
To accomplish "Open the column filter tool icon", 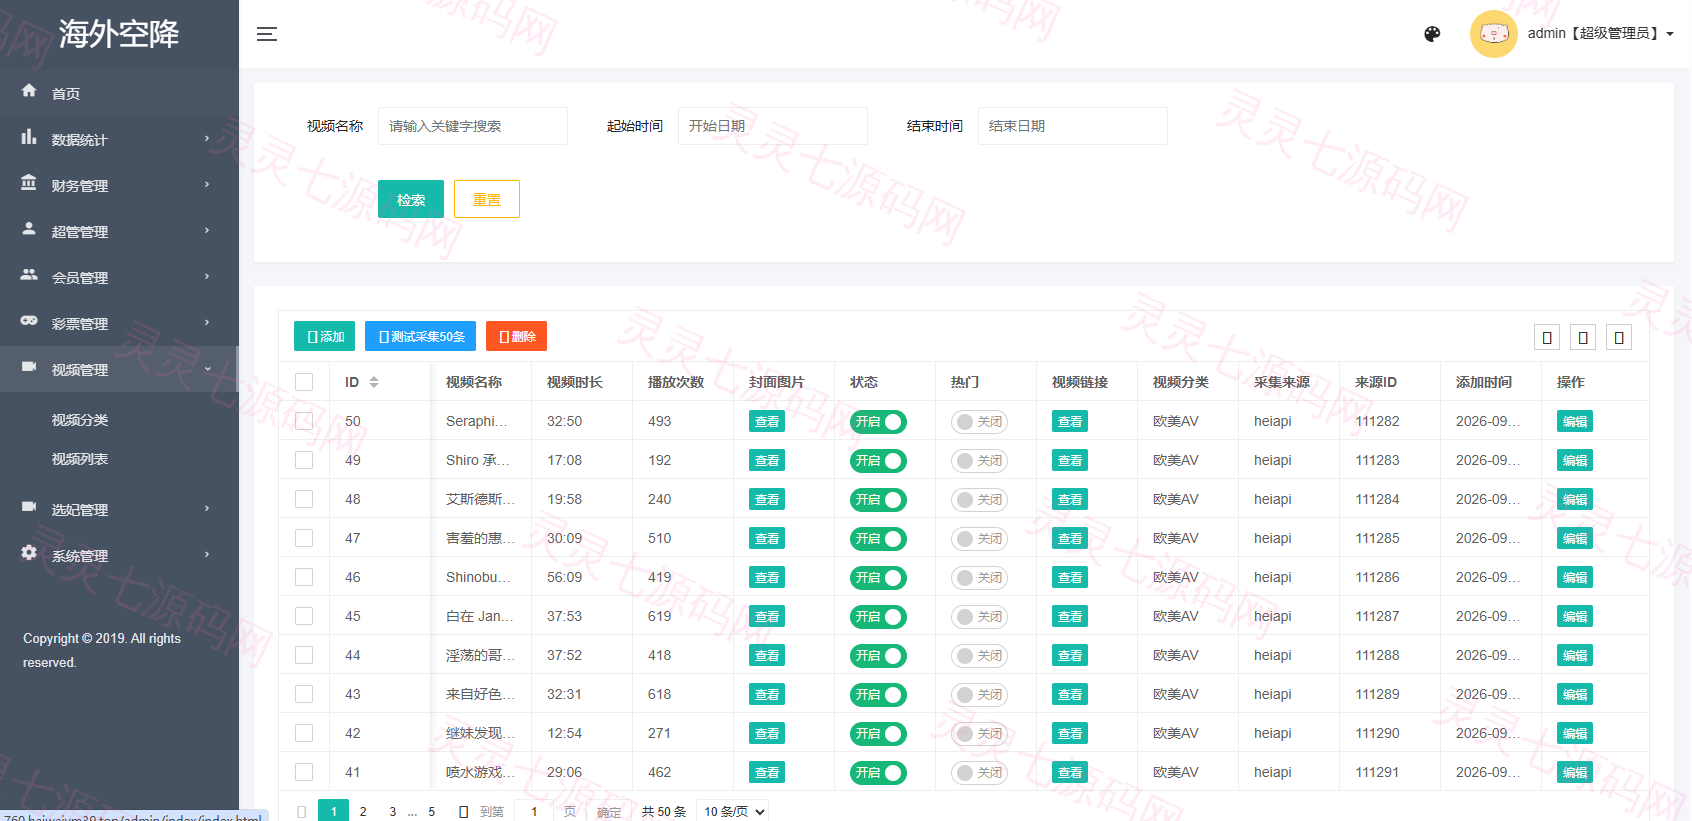I will tap(1547, 337).
